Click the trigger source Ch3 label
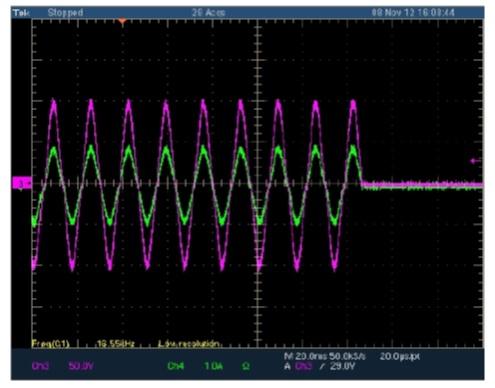The image size is (495, 388). 303,366
